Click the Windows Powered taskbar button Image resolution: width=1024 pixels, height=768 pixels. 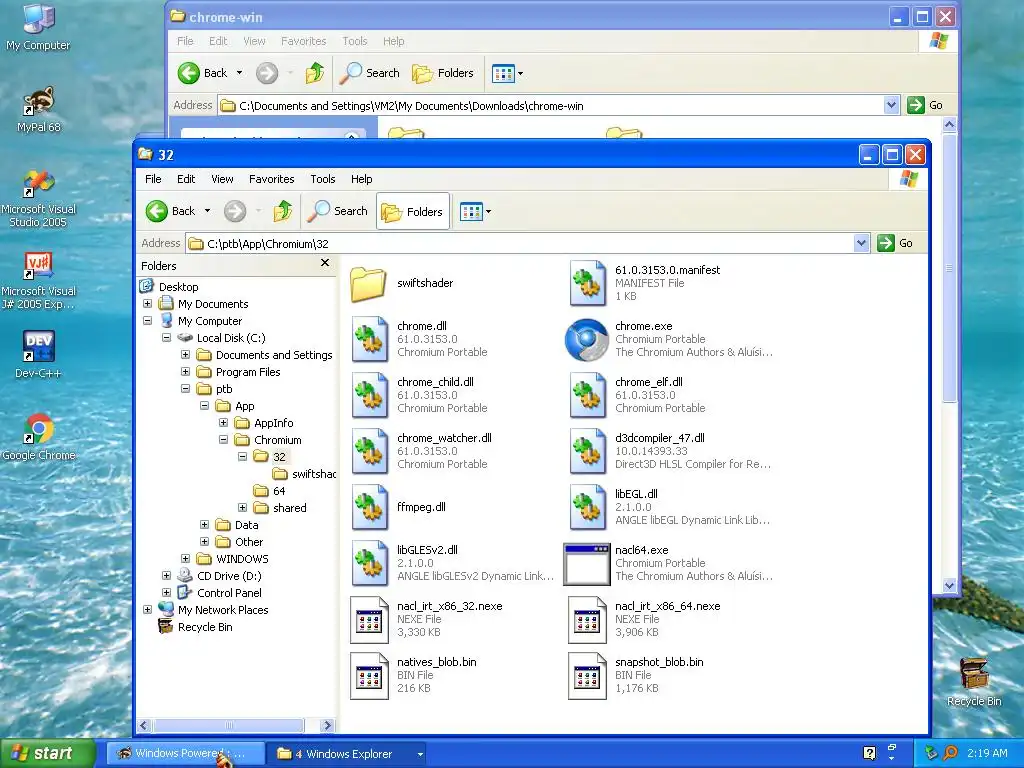[x=185, y=754]
